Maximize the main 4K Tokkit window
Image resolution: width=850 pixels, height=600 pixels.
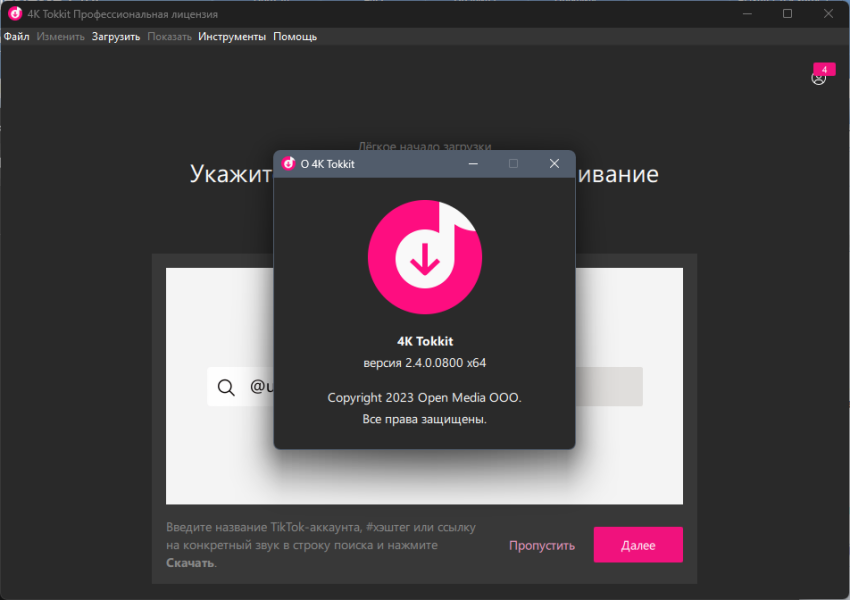pyautogui.click(x=788, y=14)
